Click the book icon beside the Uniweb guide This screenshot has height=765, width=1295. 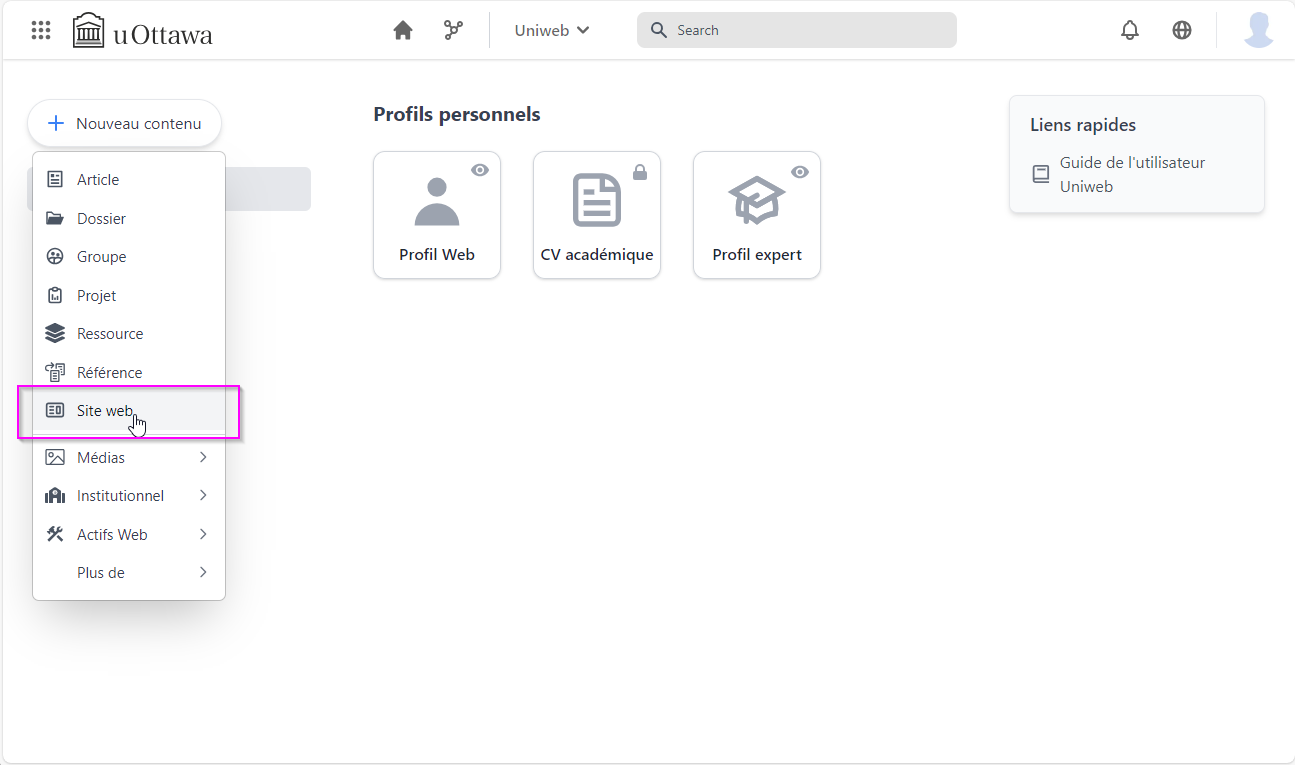(x=1041, y=174)
